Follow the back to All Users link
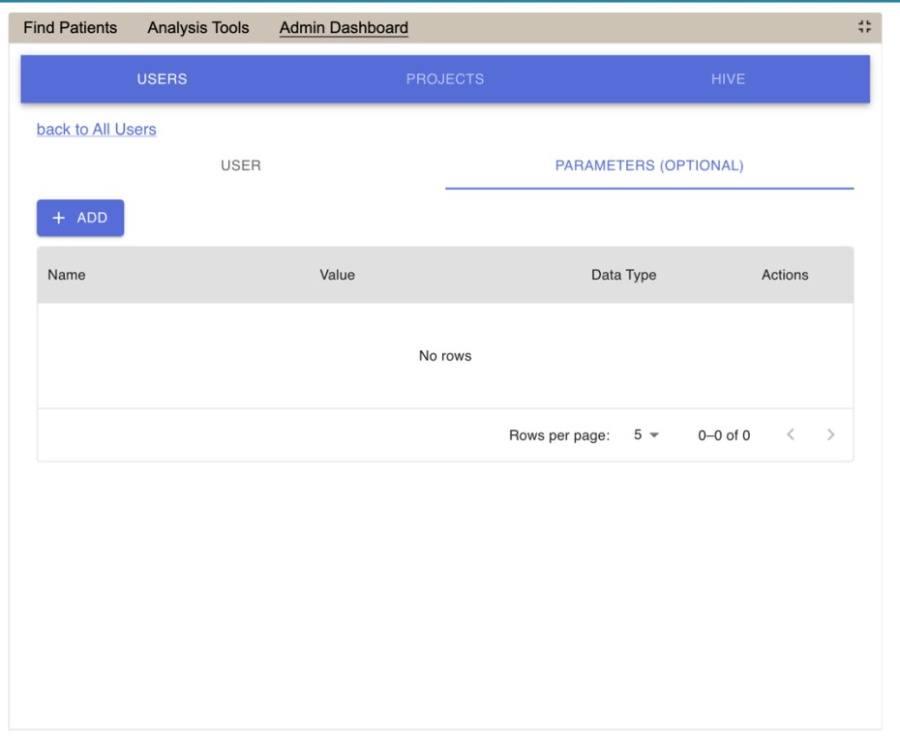Image resolution: width=900 pixels, height=742 pixels. pos(96,129)
